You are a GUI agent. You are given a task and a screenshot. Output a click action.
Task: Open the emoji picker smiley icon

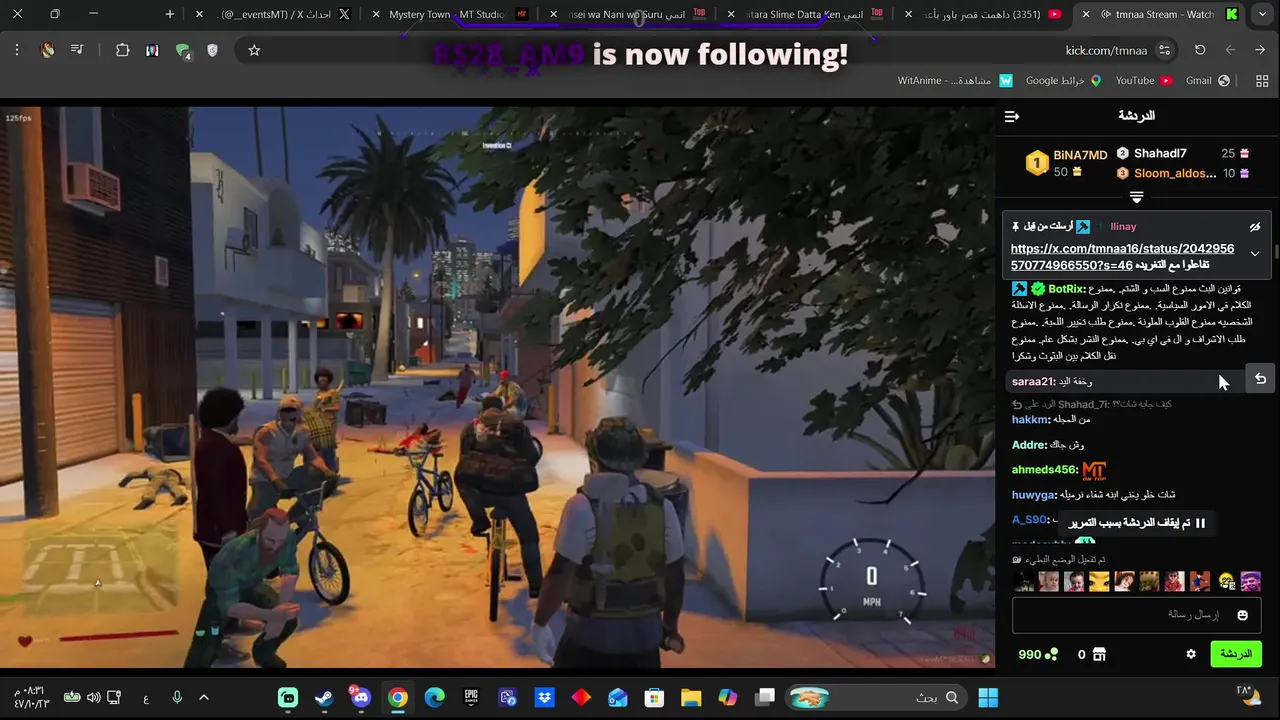pyautogui.click(x=1242, y=615)
